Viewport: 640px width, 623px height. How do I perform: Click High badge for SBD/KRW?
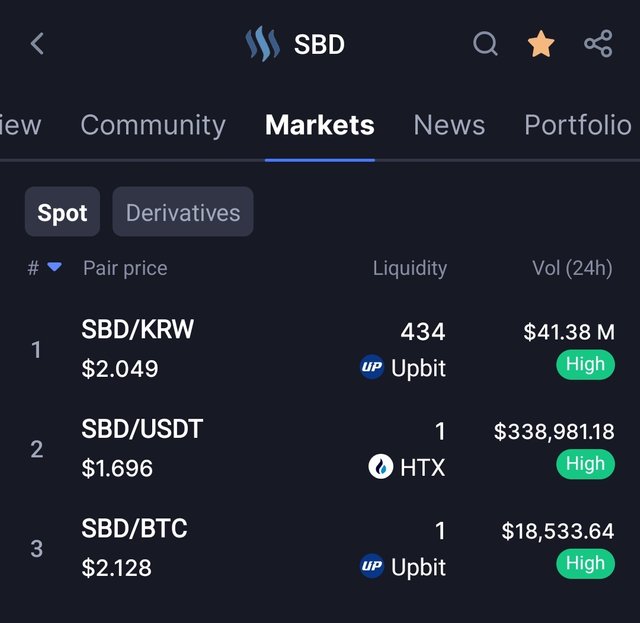pos(585,365)
